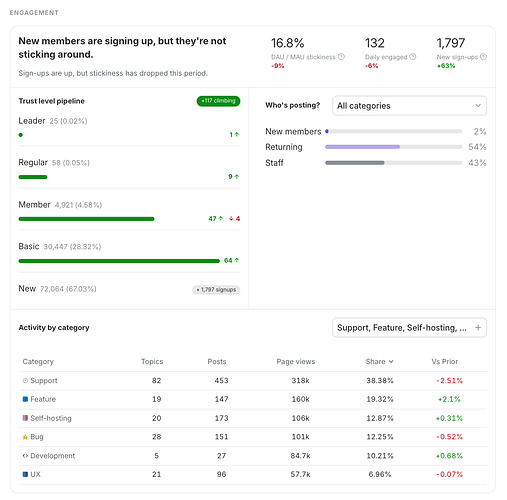Viewport: 507px width, 500px height.
Task: Click info icon next to DAU / MAU stickiness
Action: (341, 57)
